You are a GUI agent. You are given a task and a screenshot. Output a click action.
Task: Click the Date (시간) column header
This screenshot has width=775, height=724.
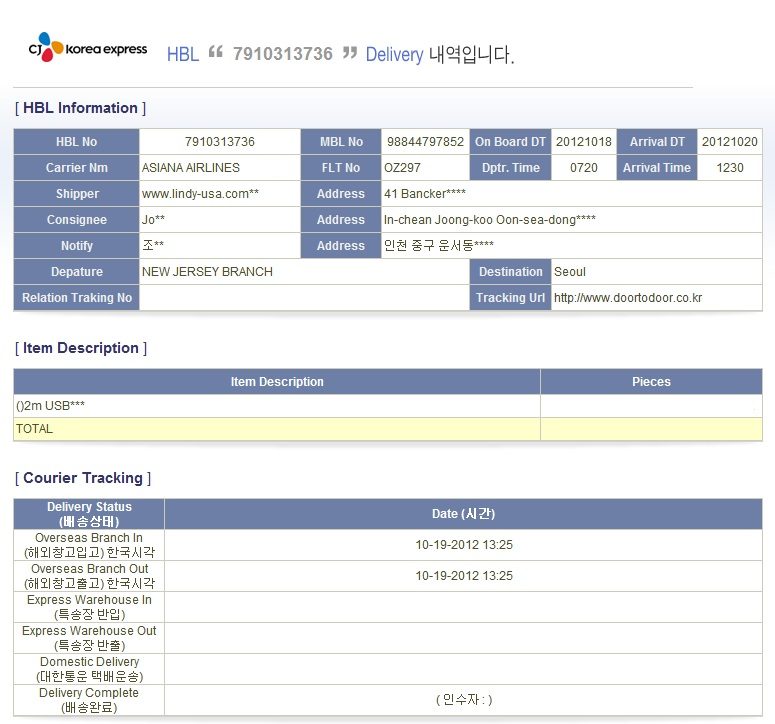point(464,514)
